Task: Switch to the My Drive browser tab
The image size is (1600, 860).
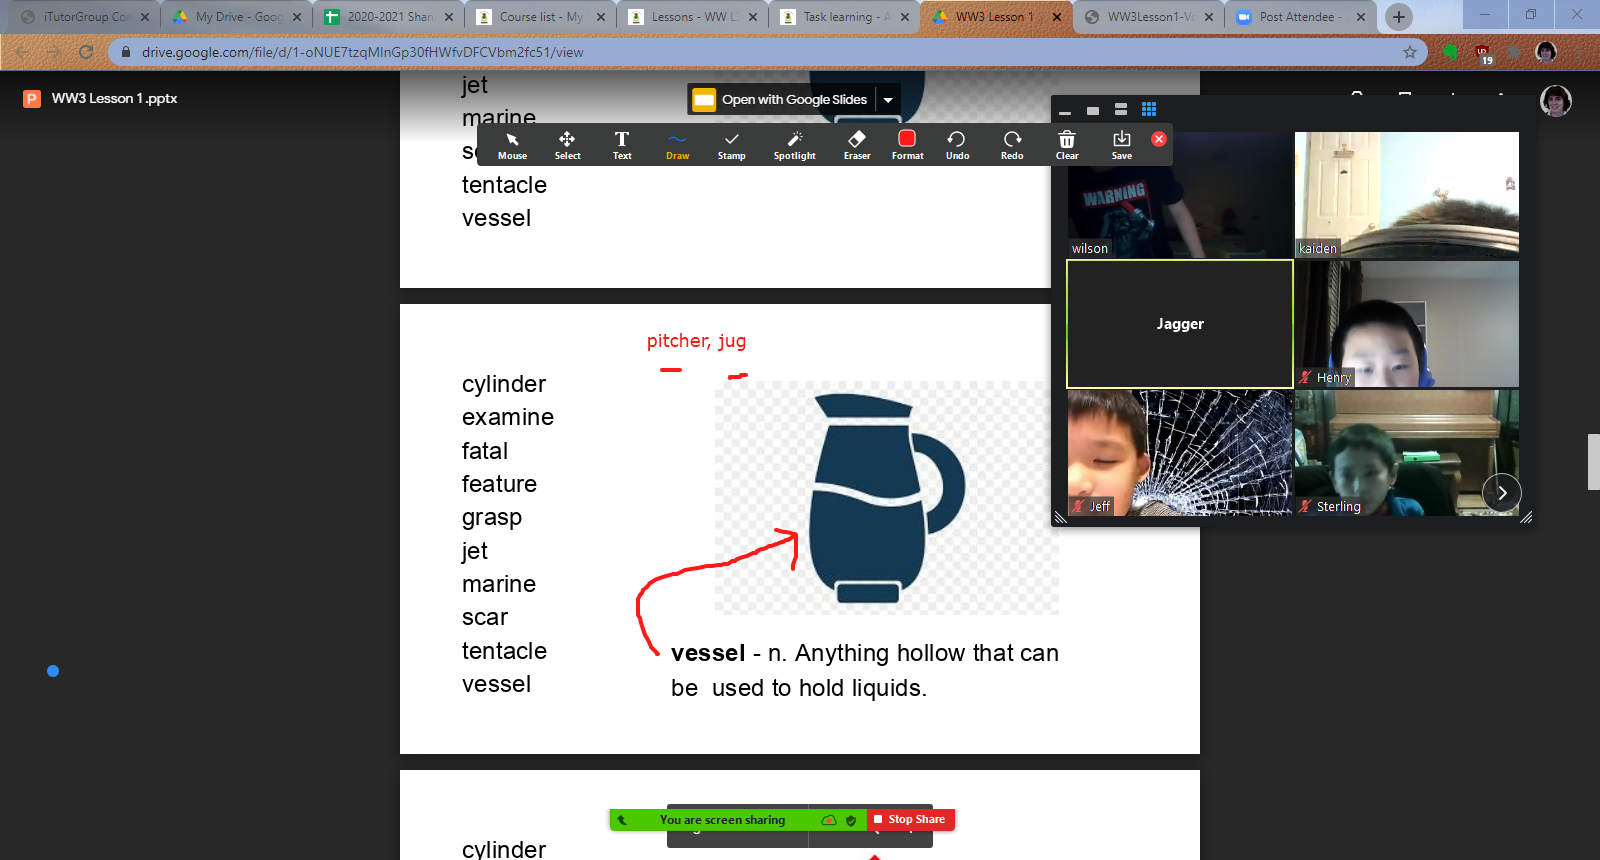Action: pos(238,17)
